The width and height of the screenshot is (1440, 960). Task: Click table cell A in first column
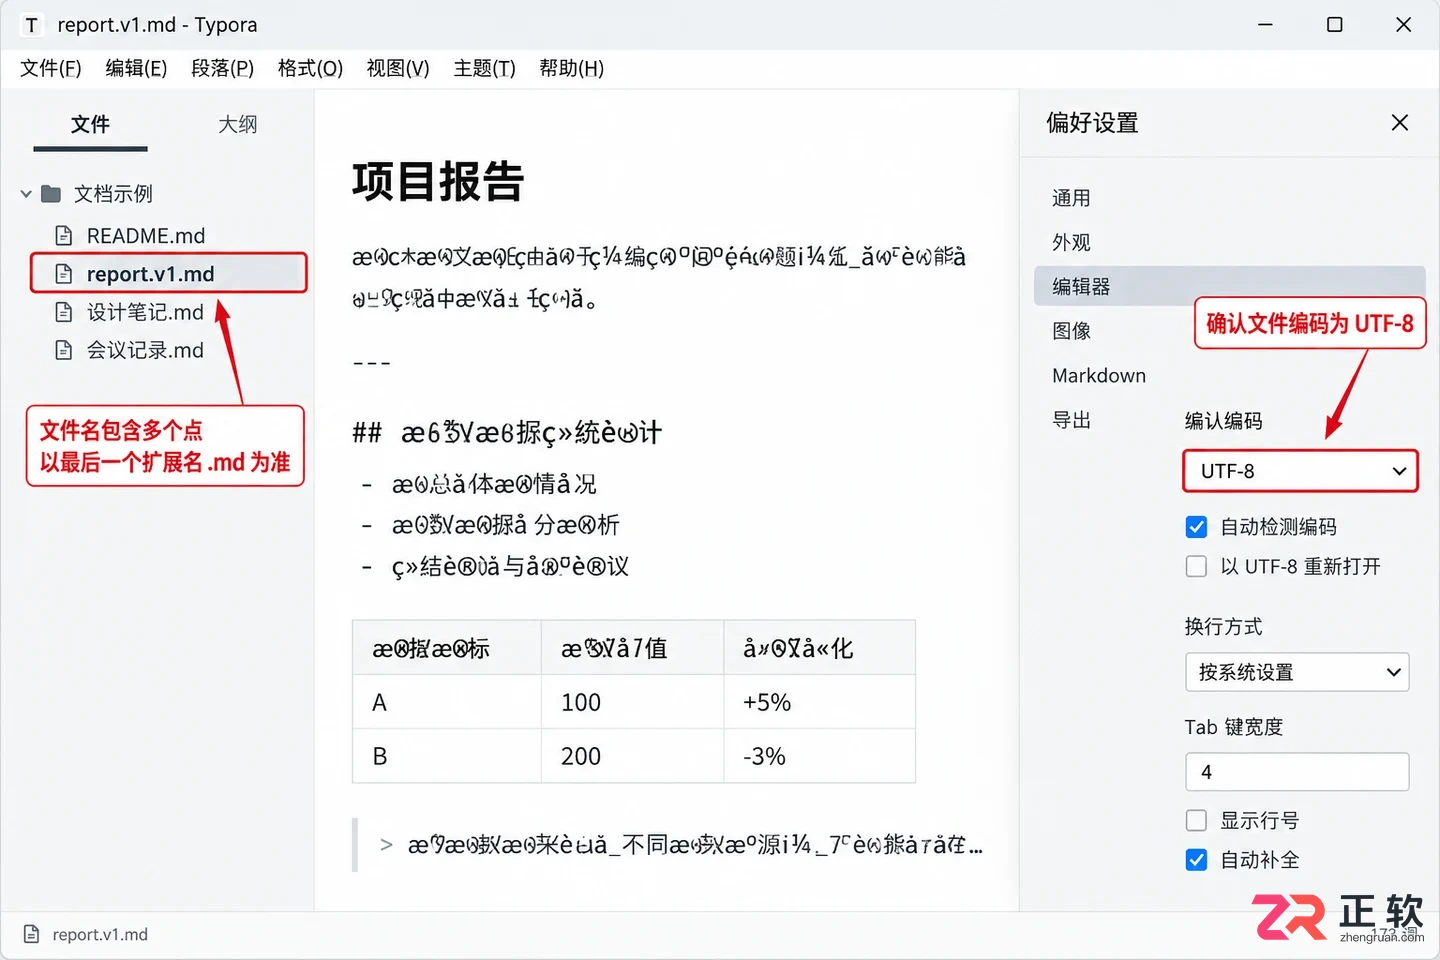tap(447, 702)
